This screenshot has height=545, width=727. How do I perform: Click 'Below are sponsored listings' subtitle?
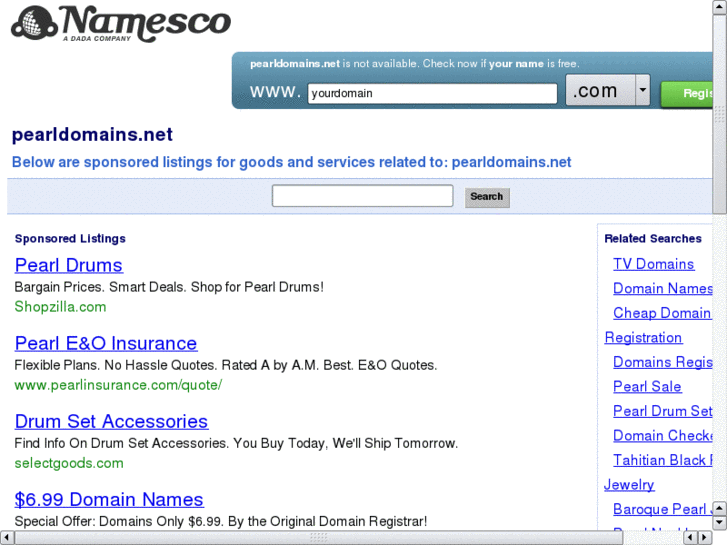(291, 162)
